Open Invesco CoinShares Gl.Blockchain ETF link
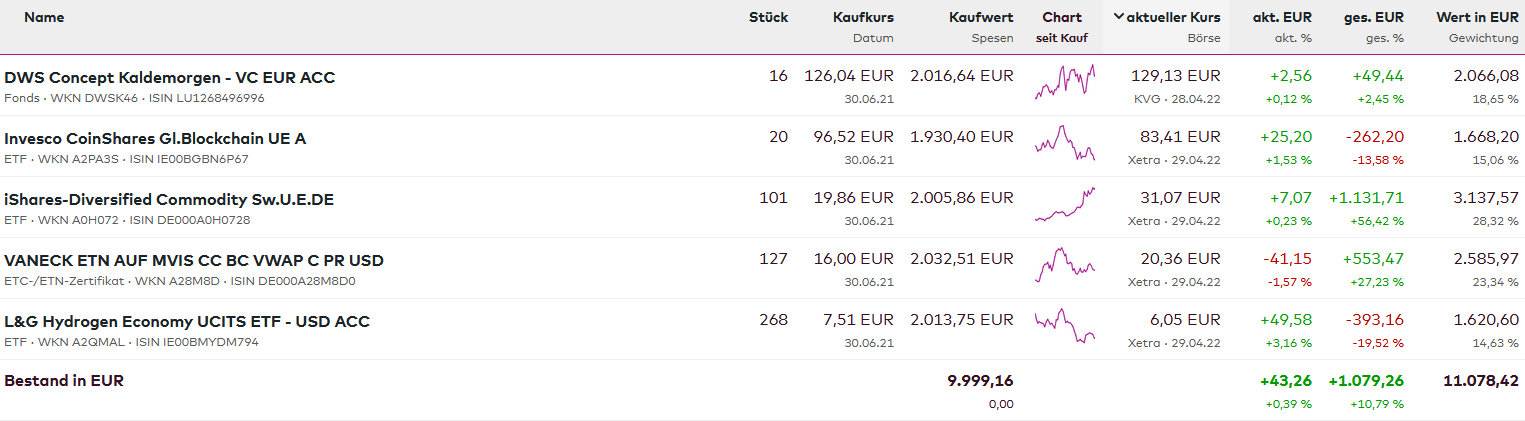Screen dimensions: 1525x421 pyautogui.click(x=155, y=138)
